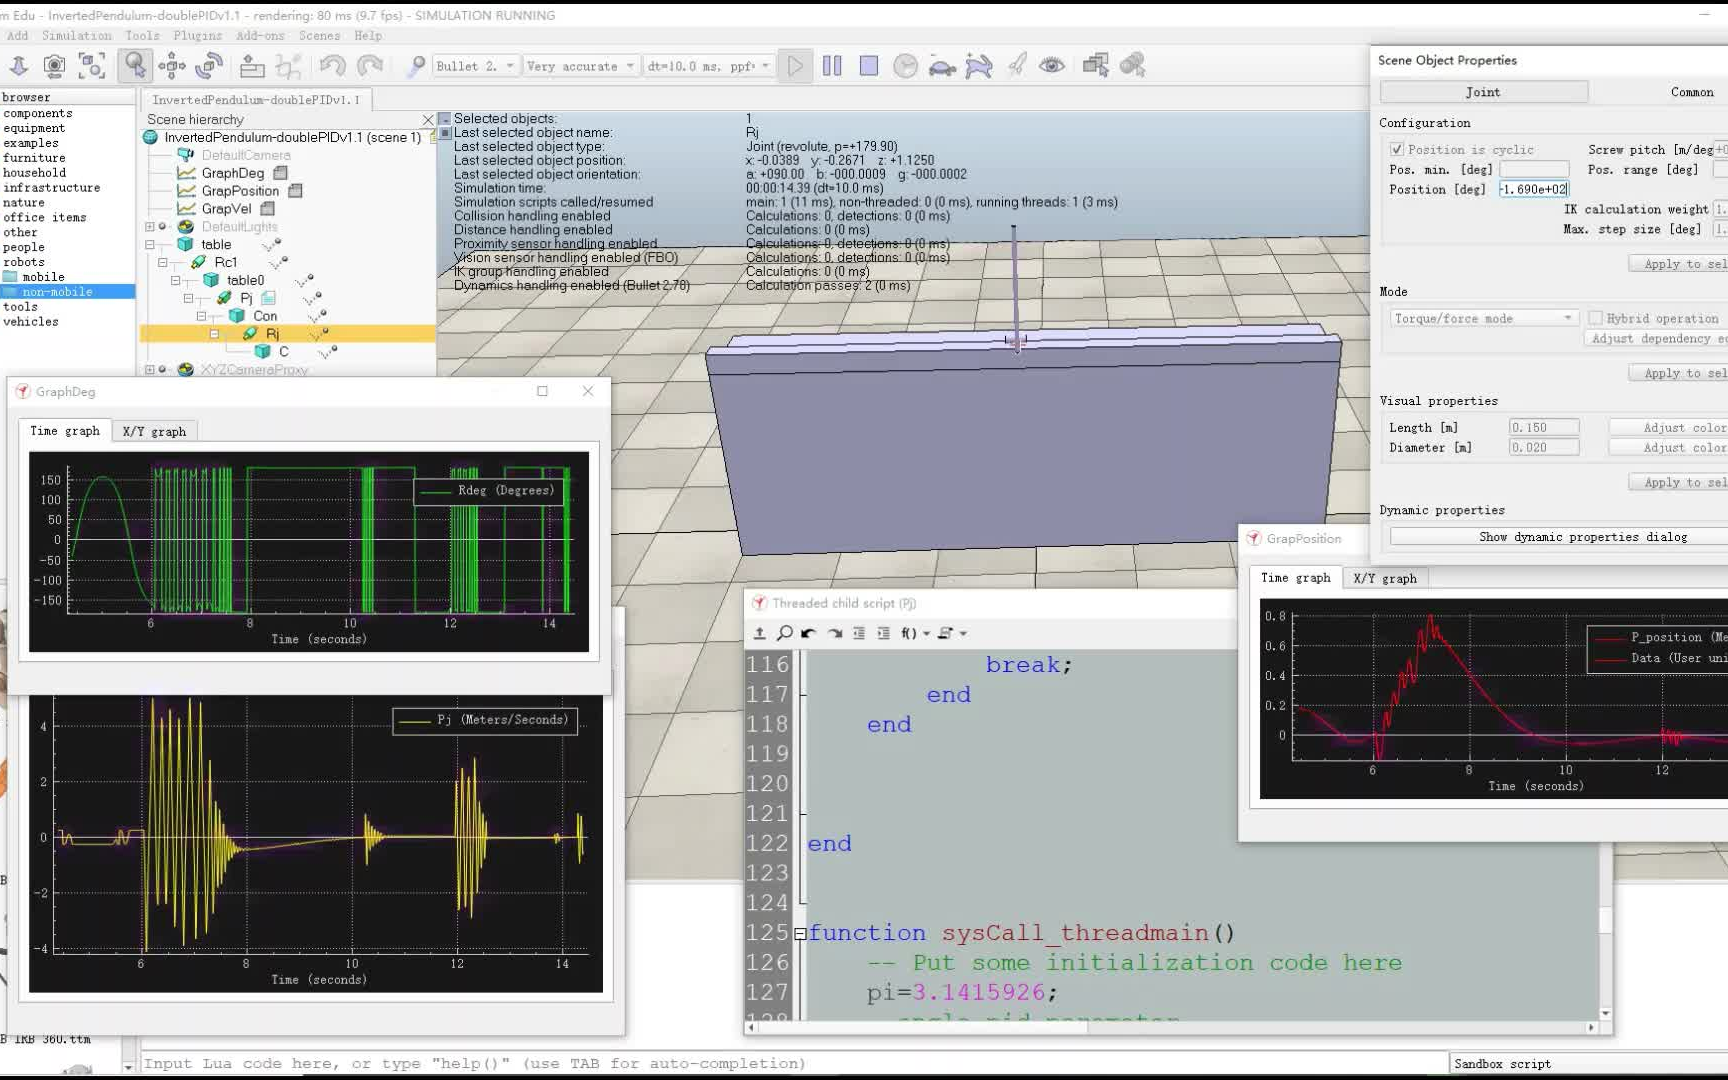Click the object rotate tool icon

pyautogui.click(x=209, y=66)
